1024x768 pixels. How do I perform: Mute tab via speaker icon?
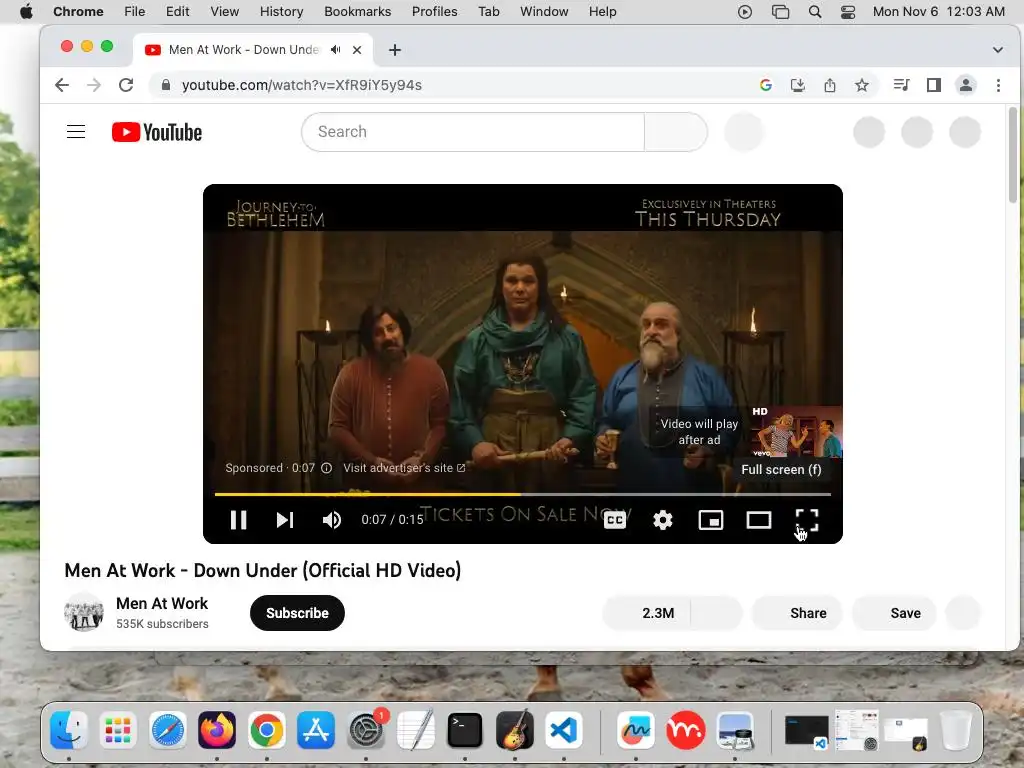coord(336,50)
